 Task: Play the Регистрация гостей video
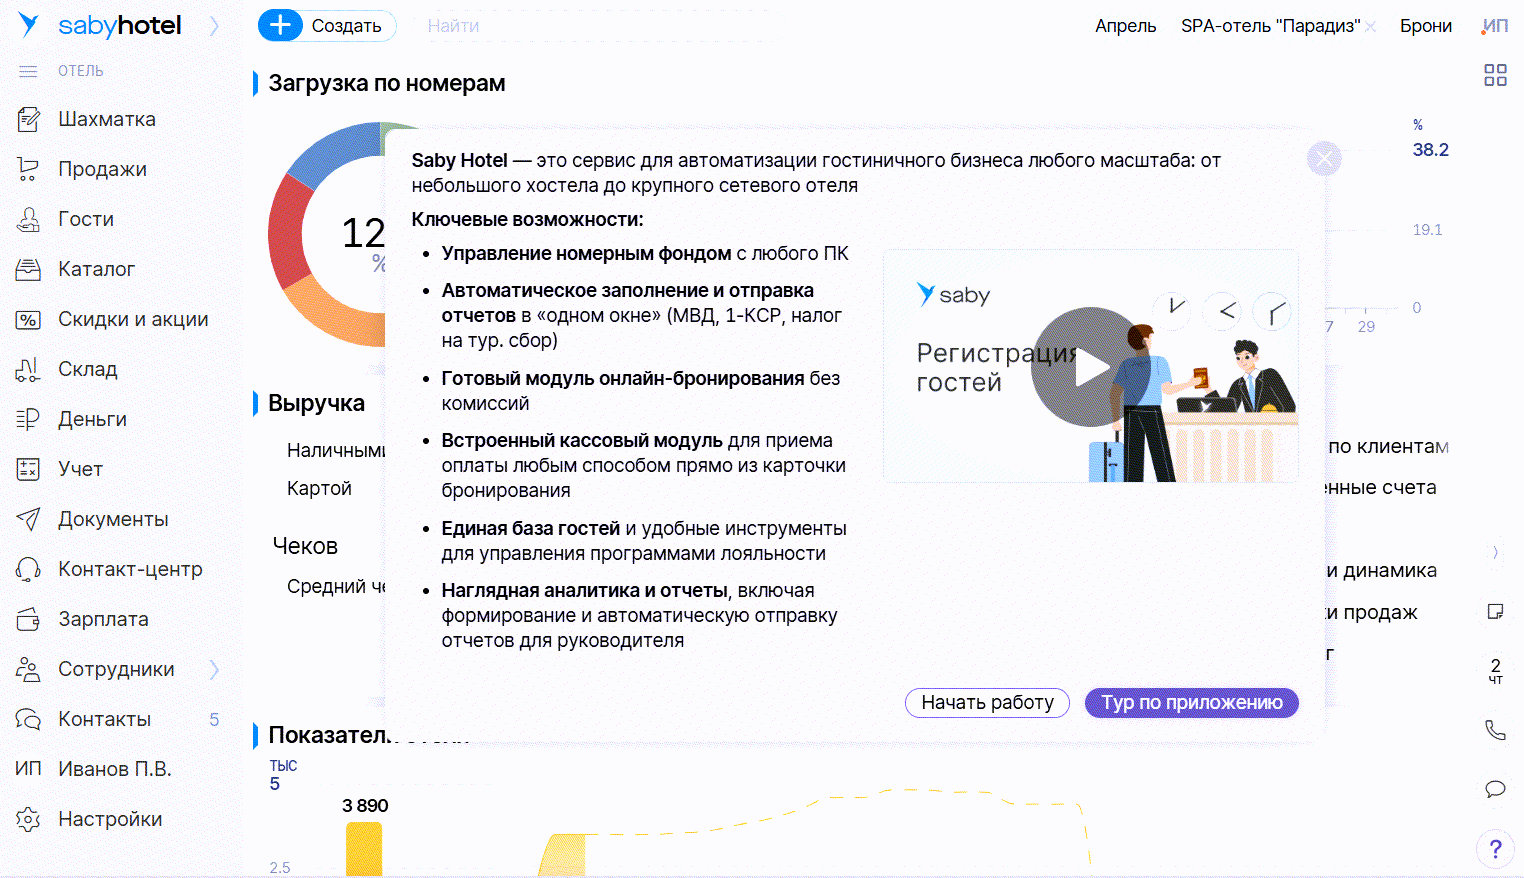(x=1091, y=367)
